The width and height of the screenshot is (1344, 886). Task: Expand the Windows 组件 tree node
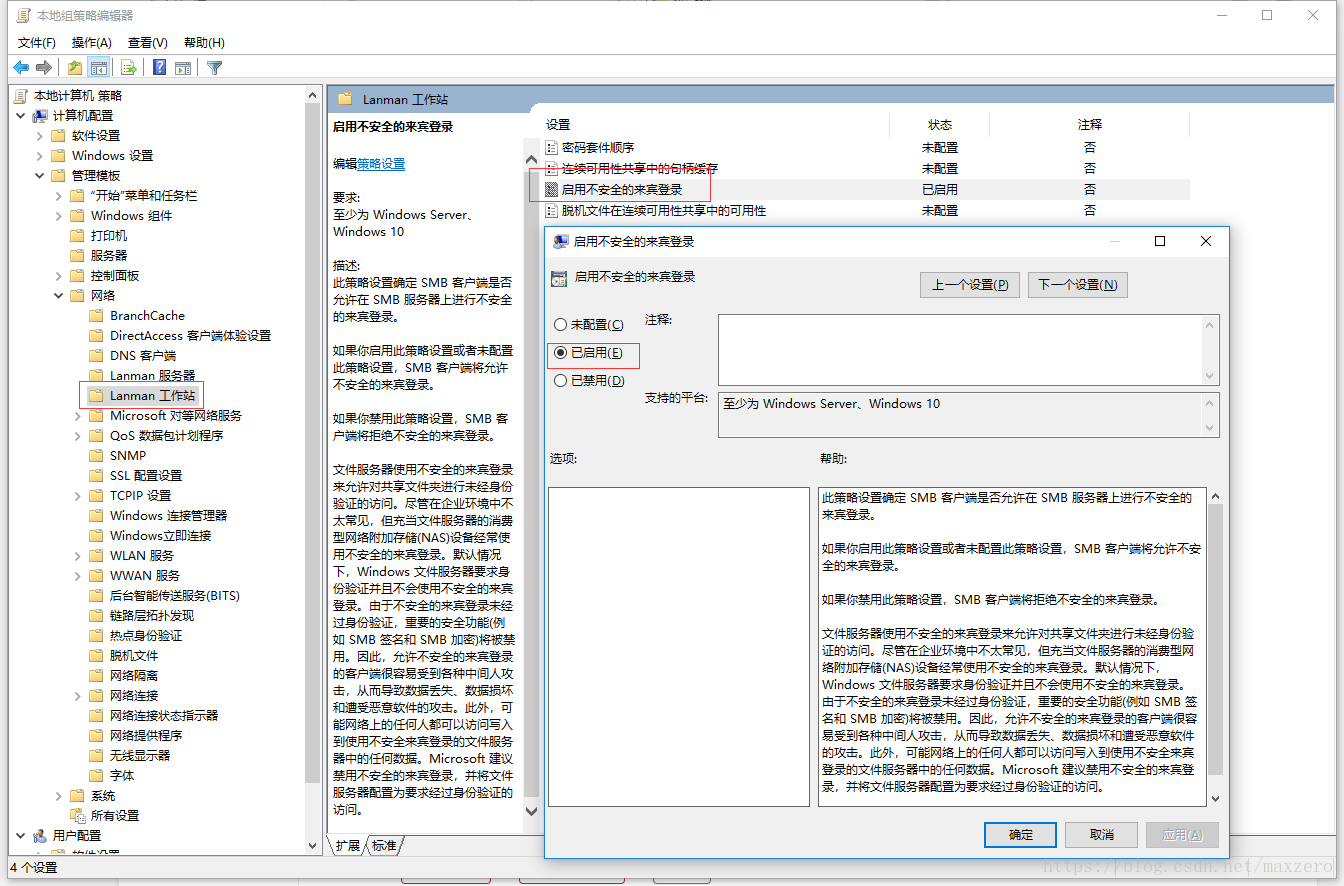pos(59,215)
